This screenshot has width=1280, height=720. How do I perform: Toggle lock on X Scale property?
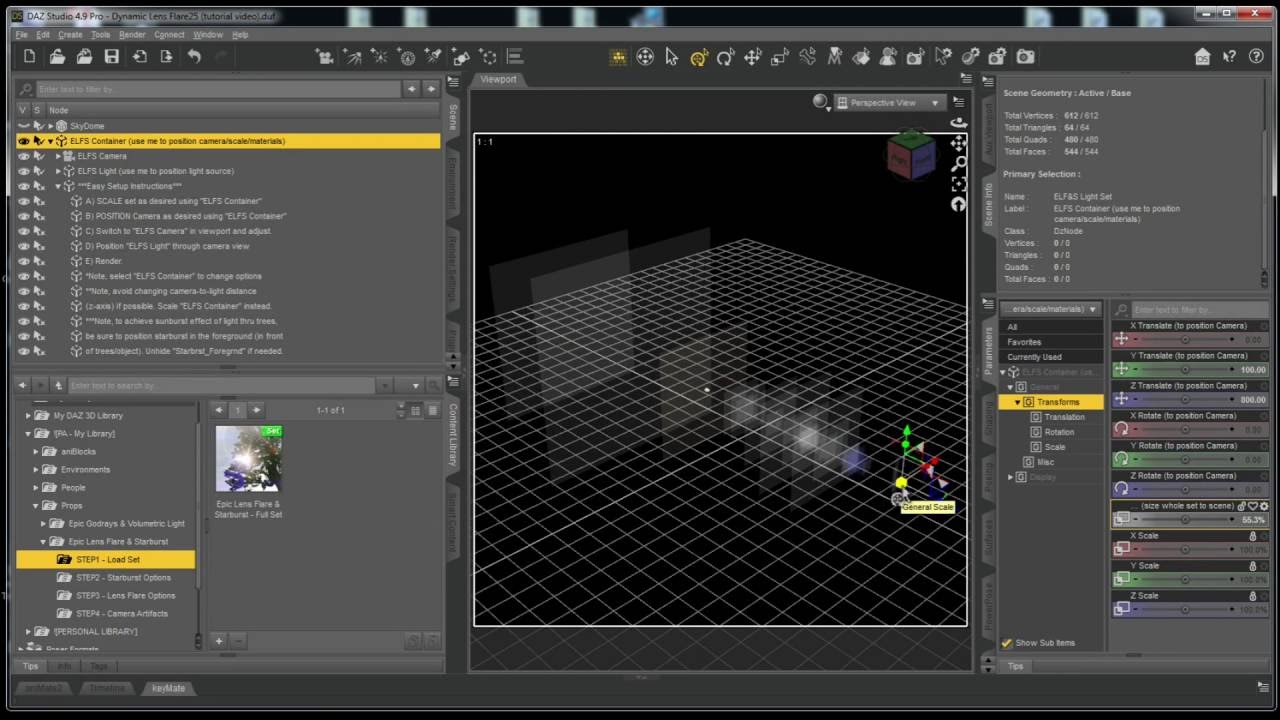tap(1253, 536)
